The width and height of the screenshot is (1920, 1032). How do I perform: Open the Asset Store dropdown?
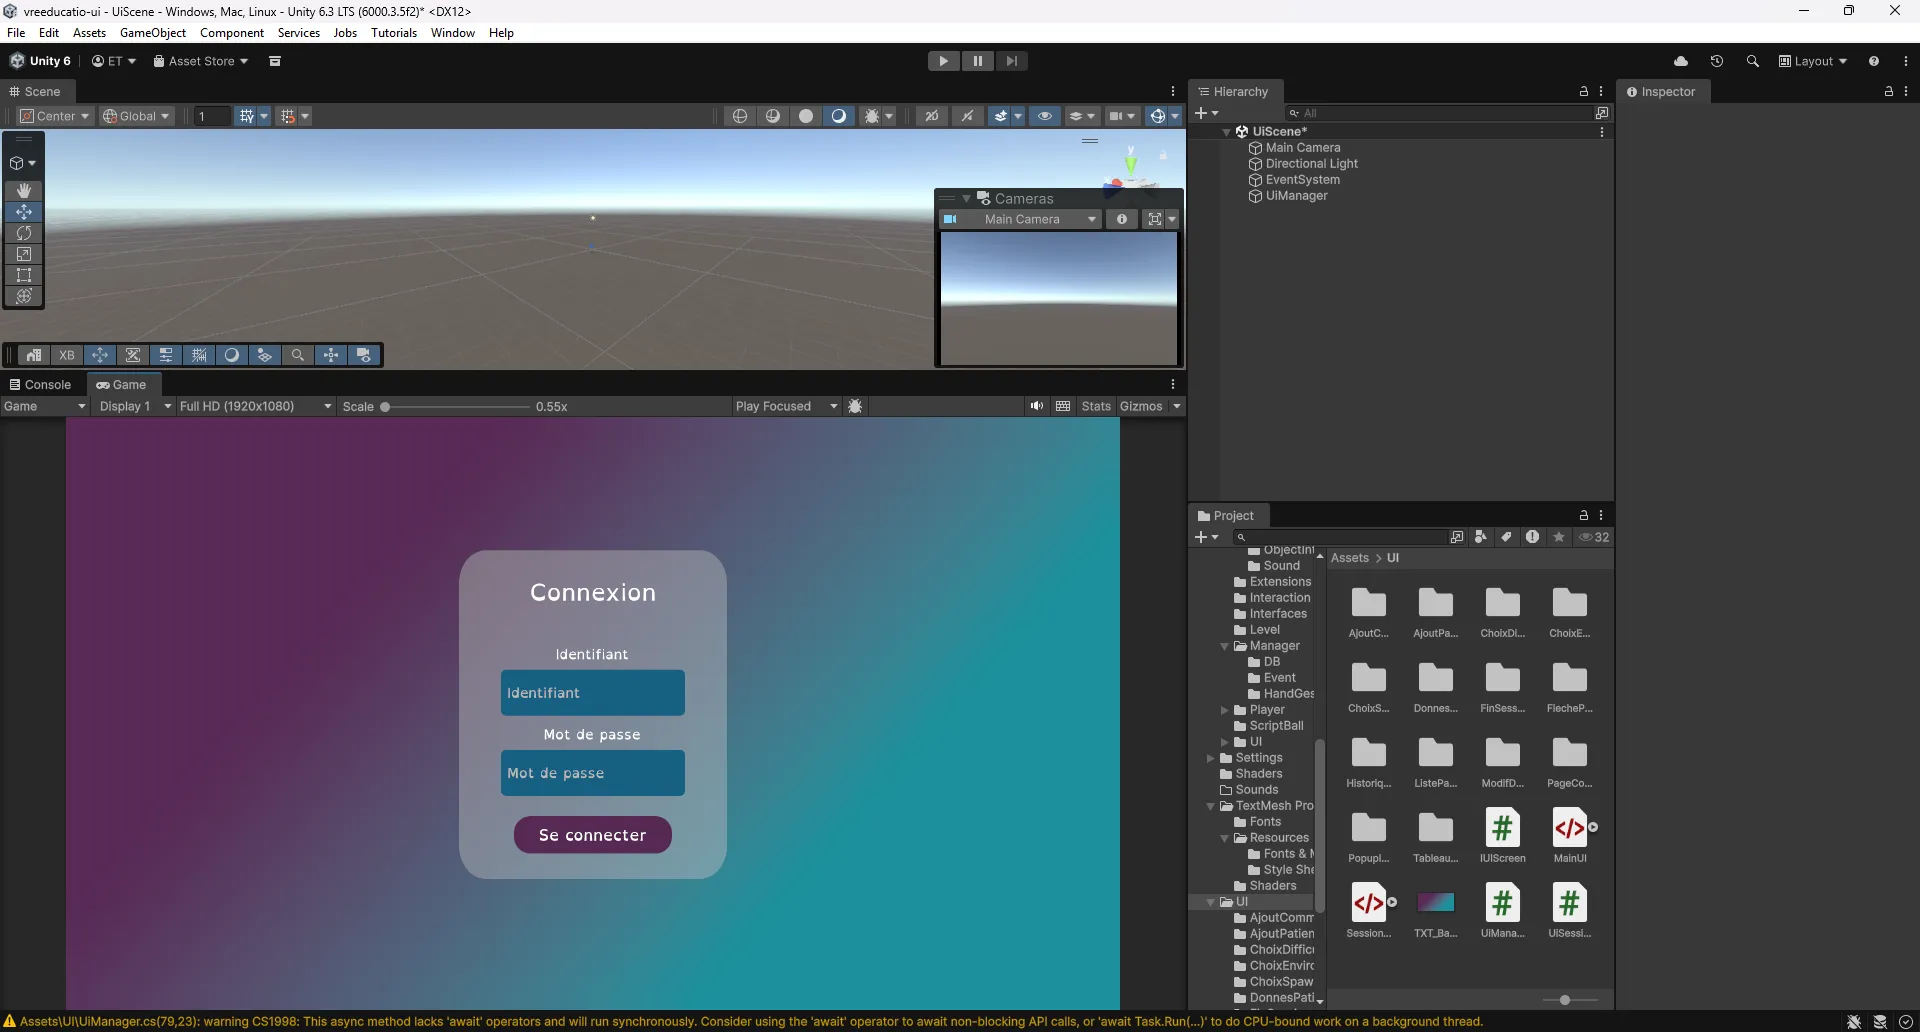(201, 61)
